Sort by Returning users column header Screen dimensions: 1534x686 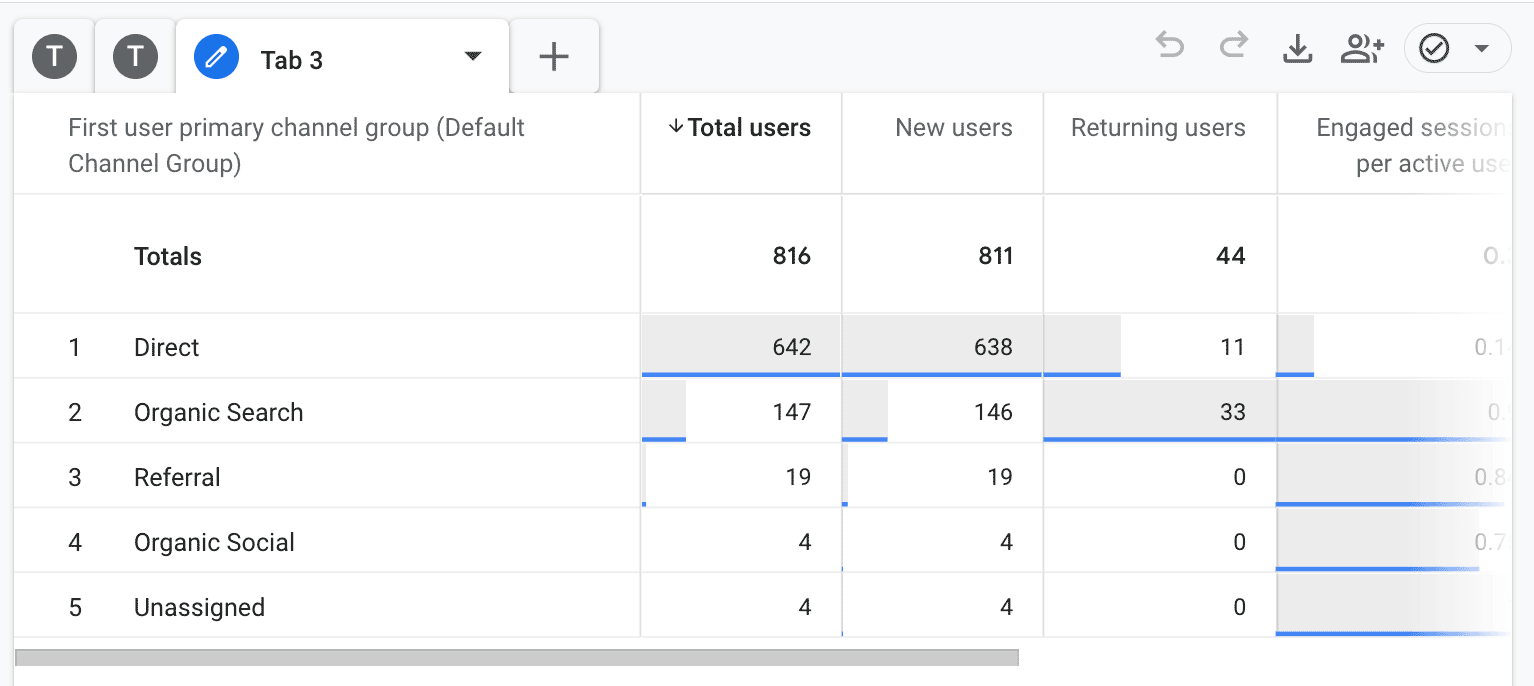[x=1157, y=128]
